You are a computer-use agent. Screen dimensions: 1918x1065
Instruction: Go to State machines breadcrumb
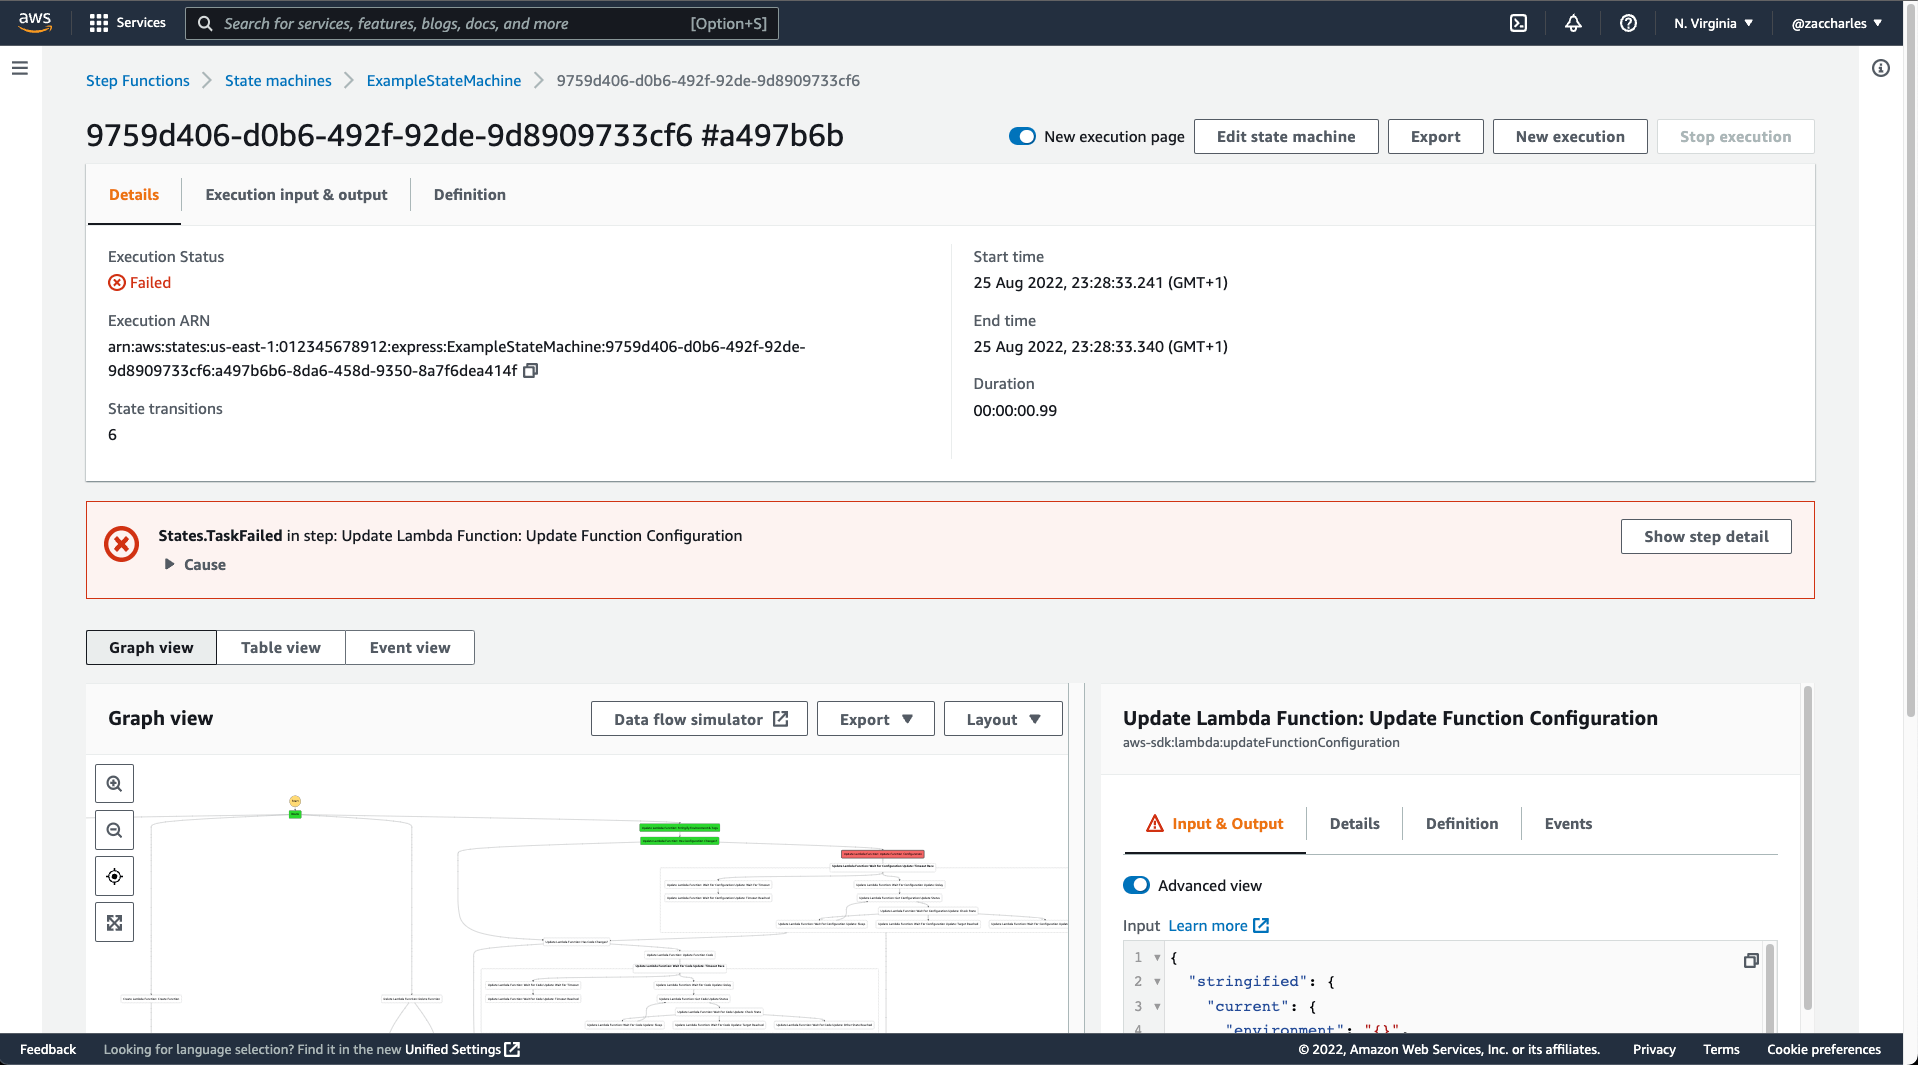pos(278,81)
